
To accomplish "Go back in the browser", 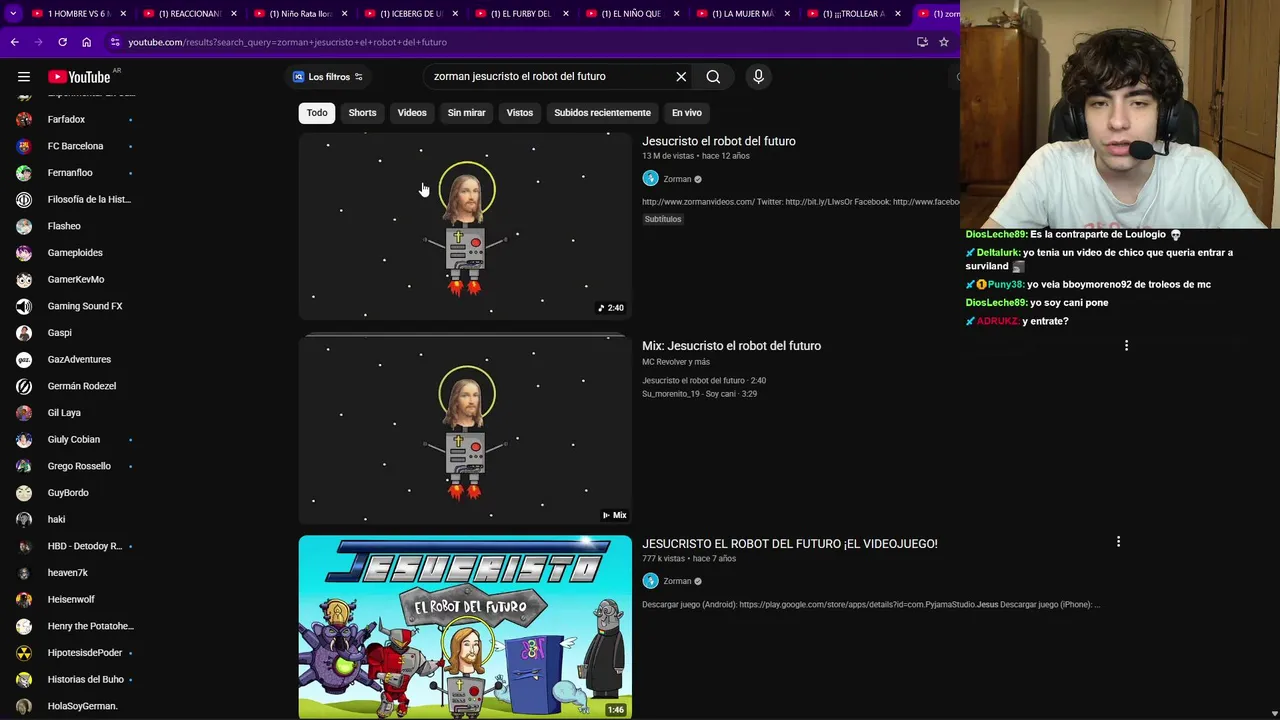I will (14, 42).
